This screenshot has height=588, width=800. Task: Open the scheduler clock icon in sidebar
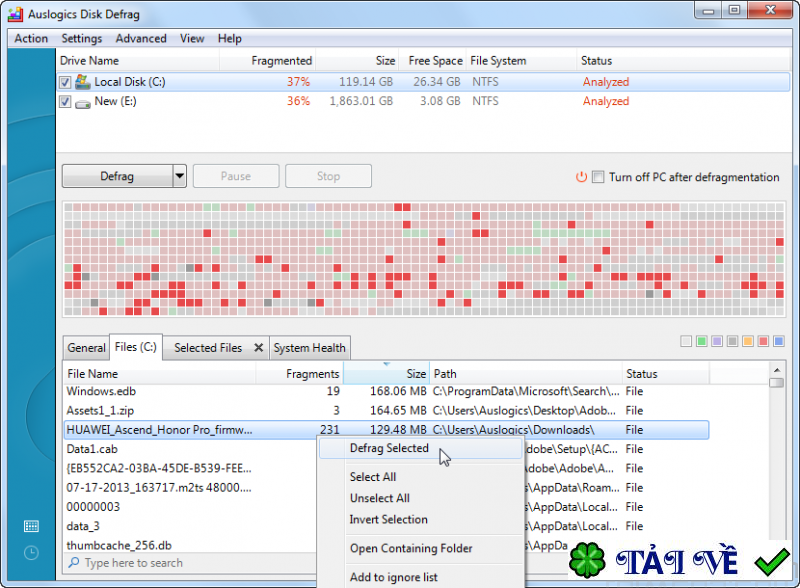tap(31, 553)
